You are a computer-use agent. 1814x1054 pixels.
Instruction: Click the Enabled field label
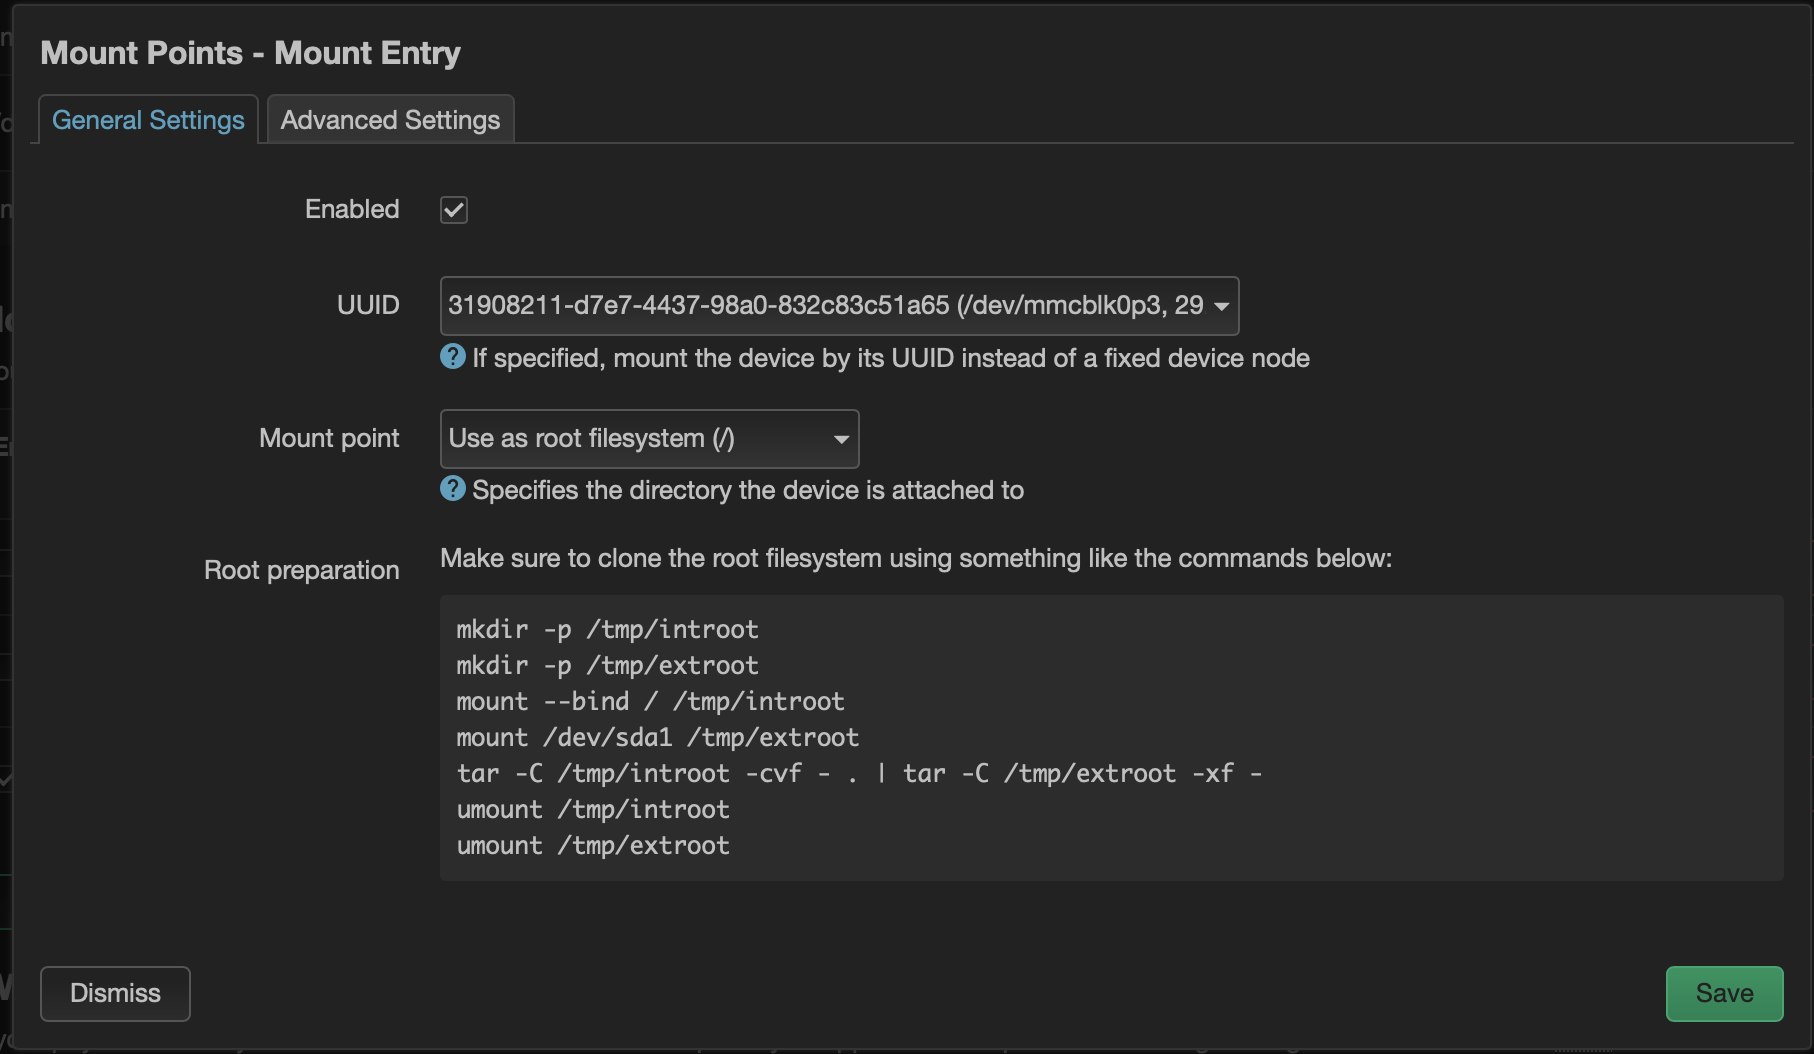point(352,209)
